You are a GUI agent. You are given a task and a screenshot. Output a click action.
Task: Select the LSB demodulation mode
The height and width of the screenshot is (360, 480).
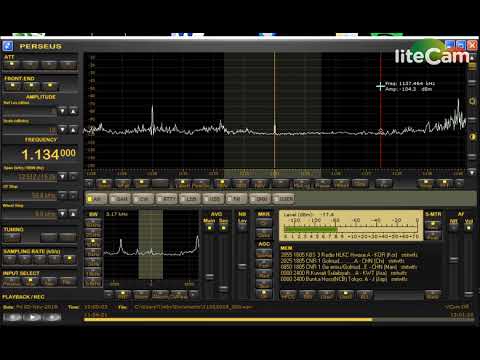[189, 199]
